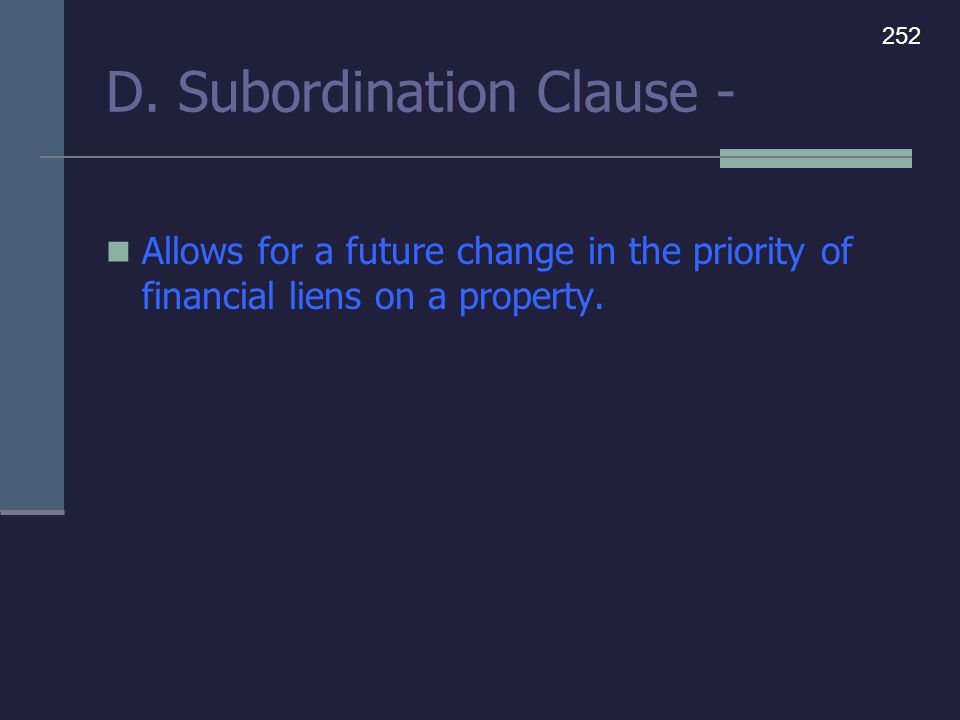This screenshot has width=960, height=720.
Task: Click the word future in bullet text
Action: (x=394, y=251)
